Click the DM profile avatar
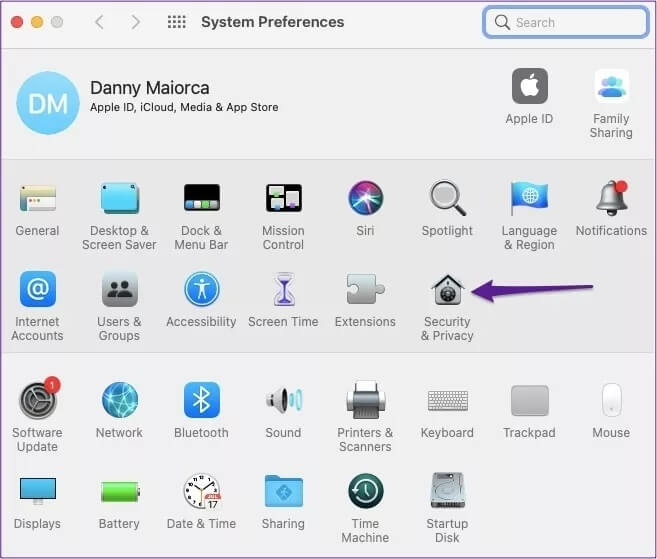Screen dimensions: 657x559 (48, 103)
